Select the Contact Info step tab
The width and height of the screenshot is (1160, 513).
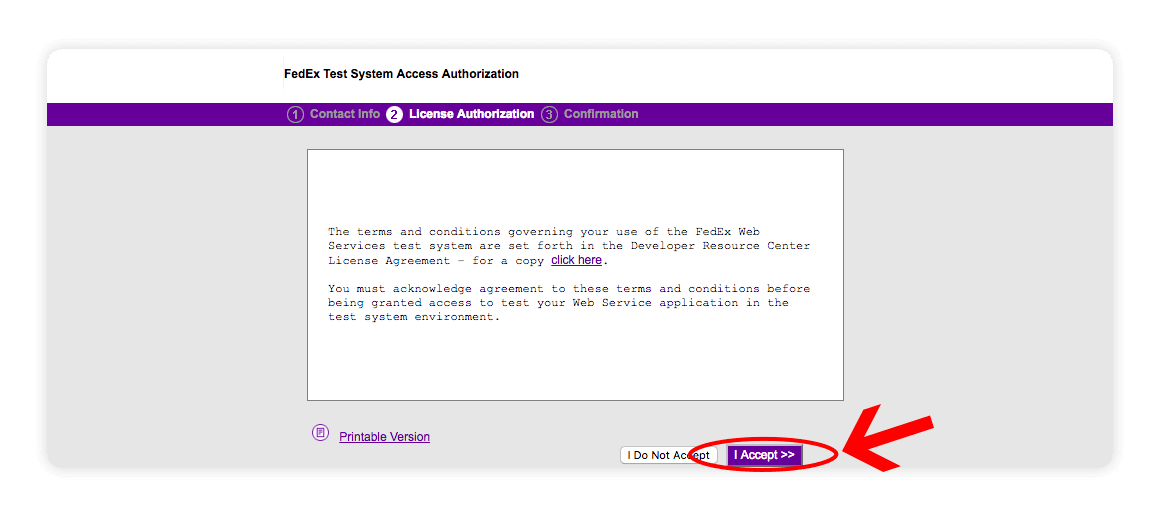point(345,114)
